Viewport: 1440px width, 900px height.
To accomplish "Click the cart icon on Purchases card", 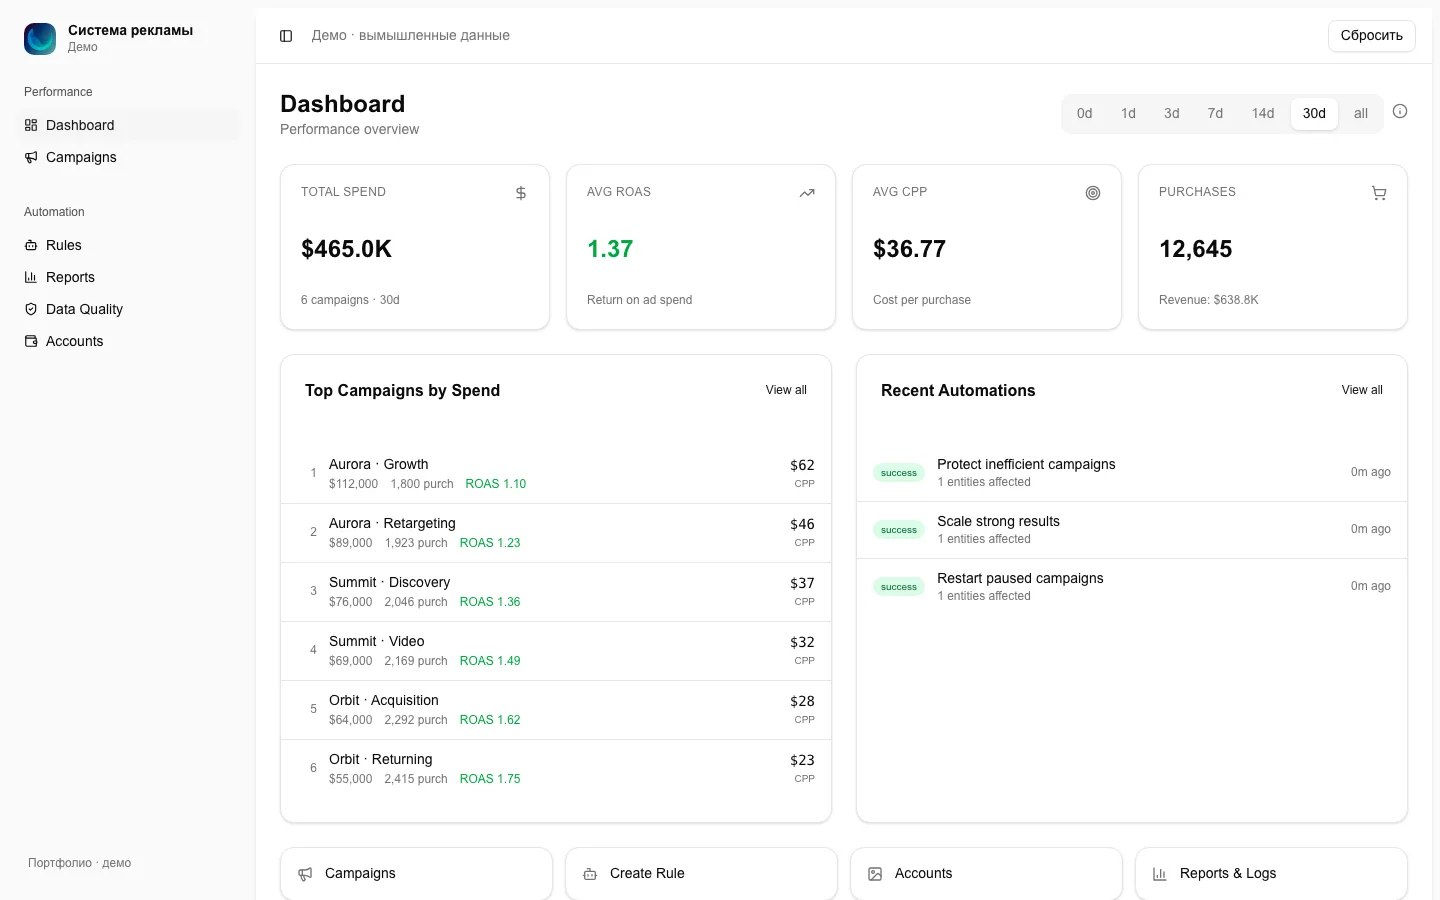I will pos(1379,193).
